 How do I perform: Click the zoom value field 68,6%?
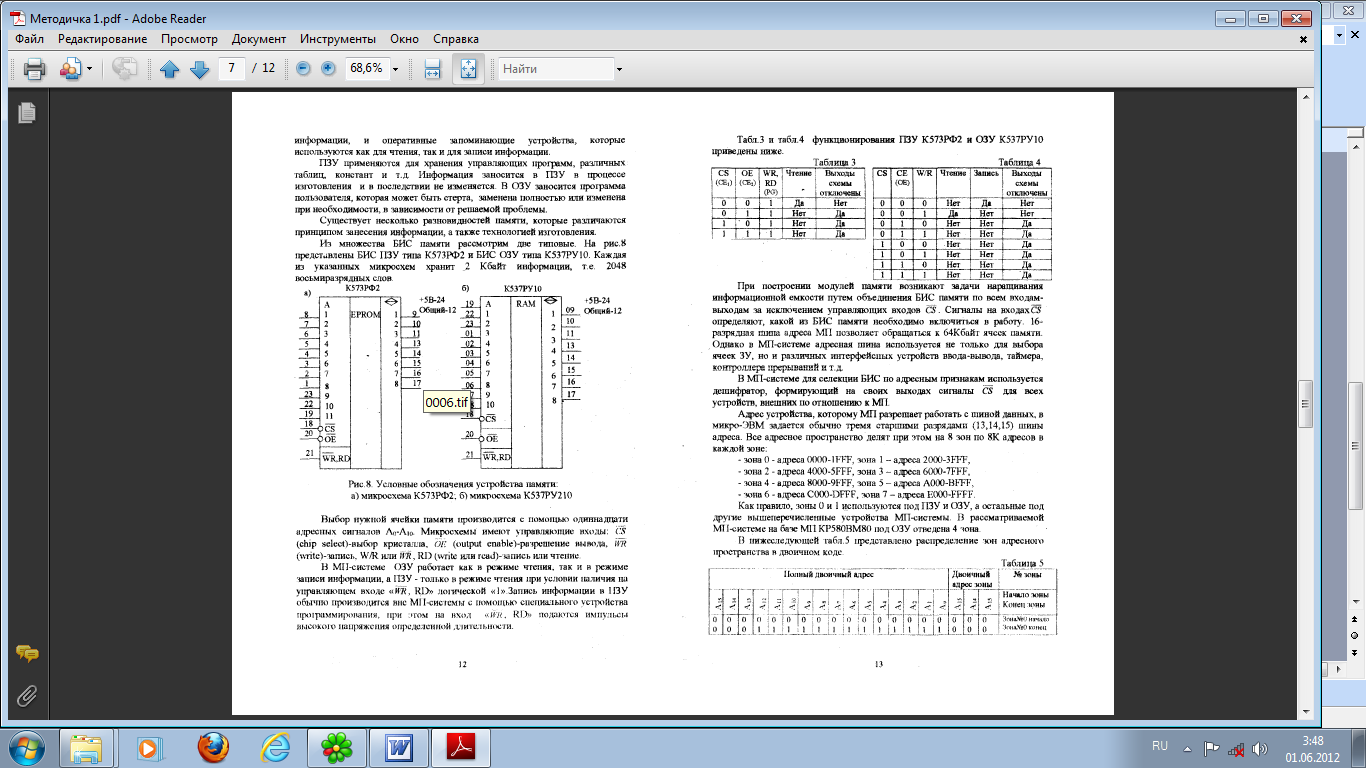(366, 69)
